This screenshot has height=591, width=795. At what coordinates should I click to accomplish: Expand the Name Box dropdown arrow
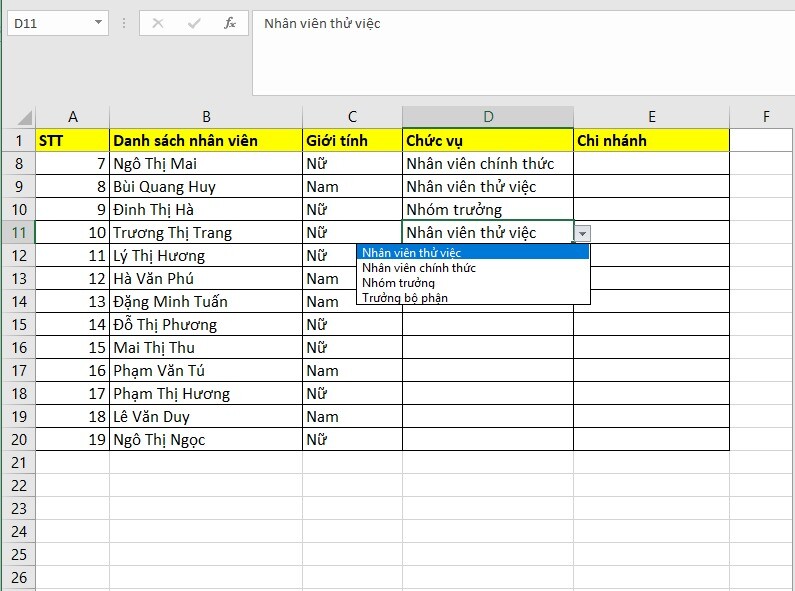click(98, 23)
